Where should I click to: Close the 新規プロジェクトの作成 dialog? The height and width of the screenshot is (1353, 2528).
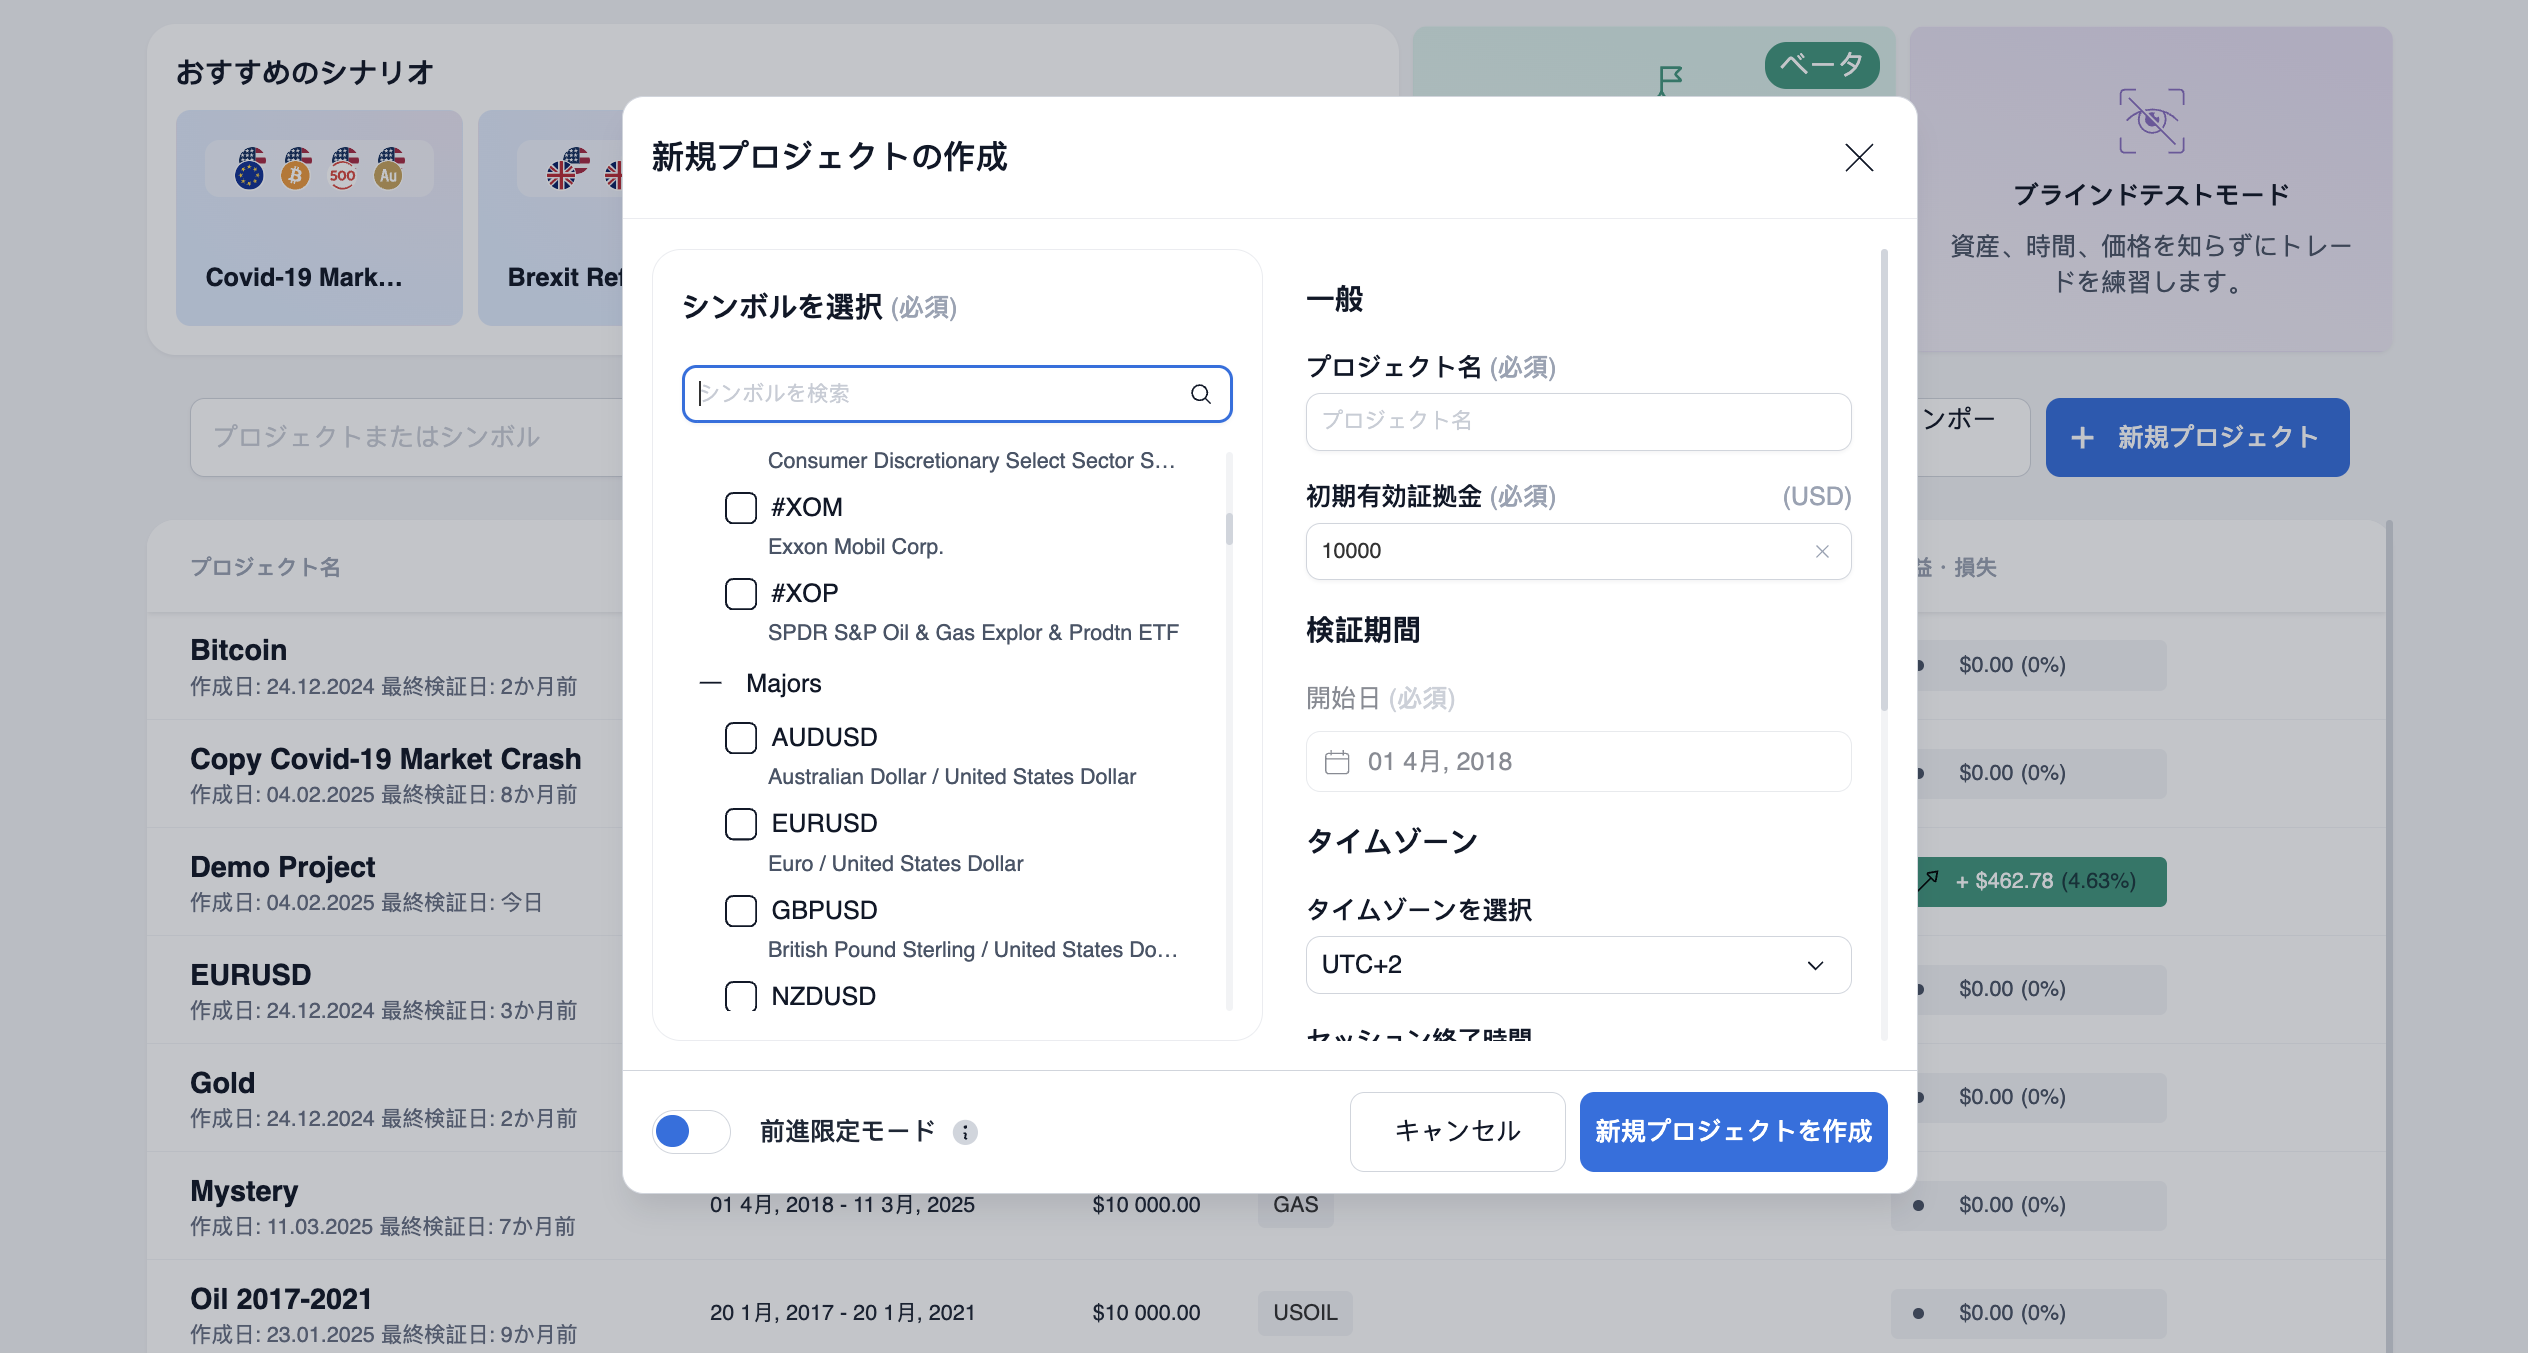[1858, 158]
